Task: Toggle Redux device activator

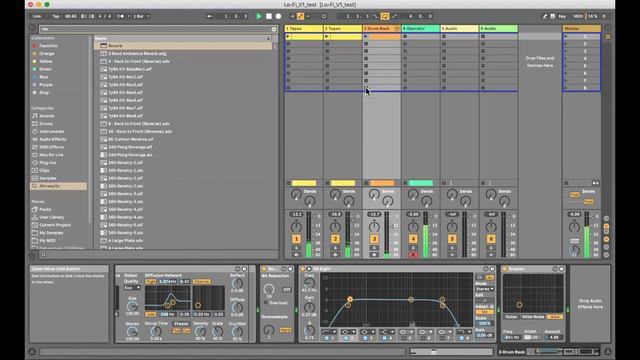Action: [x=264, y=269]
